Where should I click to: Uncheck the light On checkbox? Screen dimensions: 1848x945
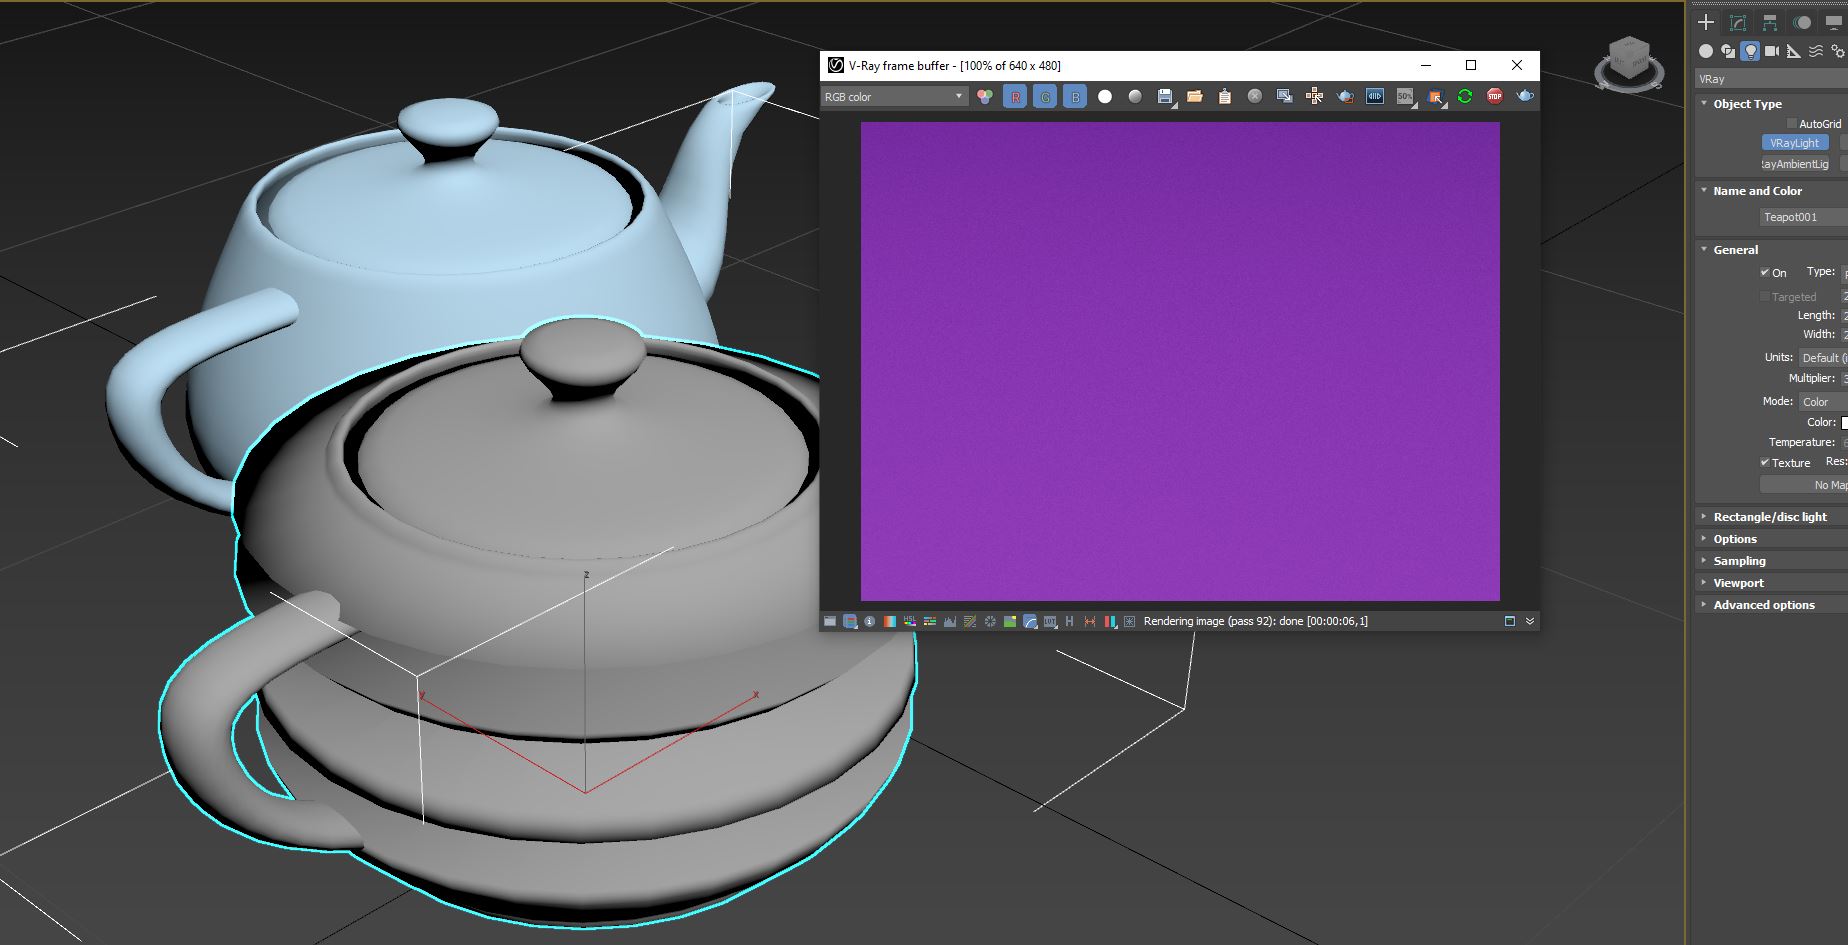1765,272
